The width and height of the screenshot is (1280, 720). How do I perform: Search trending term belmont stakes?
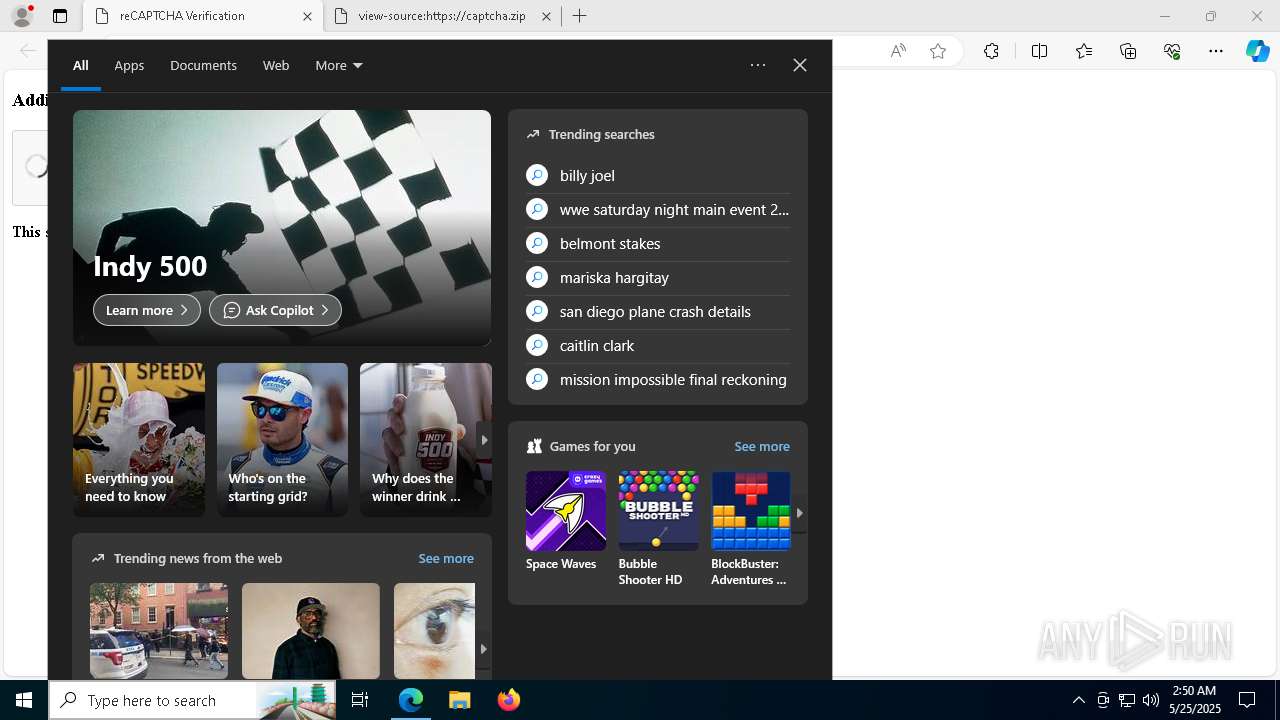click(x=658, y=243)
